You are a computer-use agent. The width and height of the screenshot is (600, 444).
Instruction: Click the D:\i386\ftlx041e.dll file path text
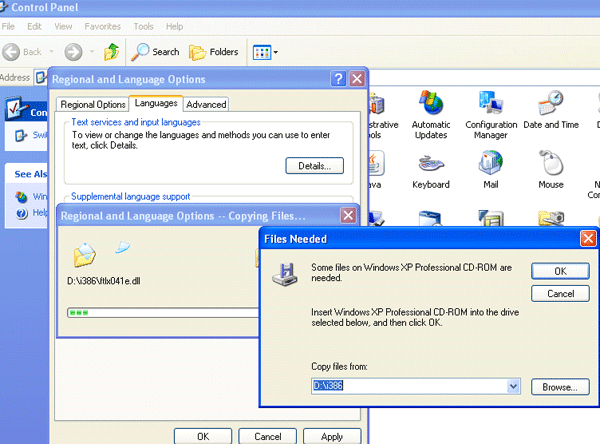coord(104,281)
